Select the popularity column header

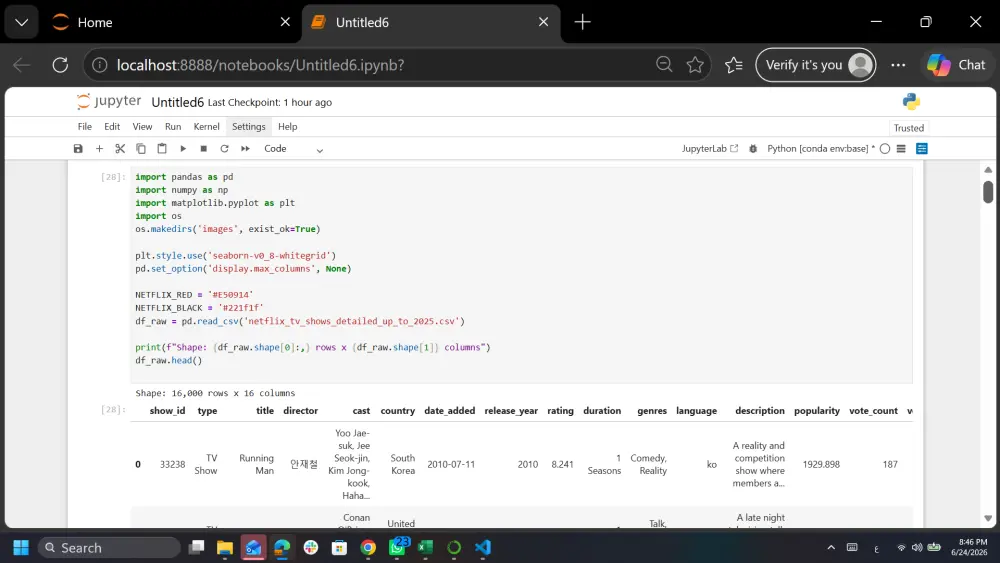click(x=817, y=411)
